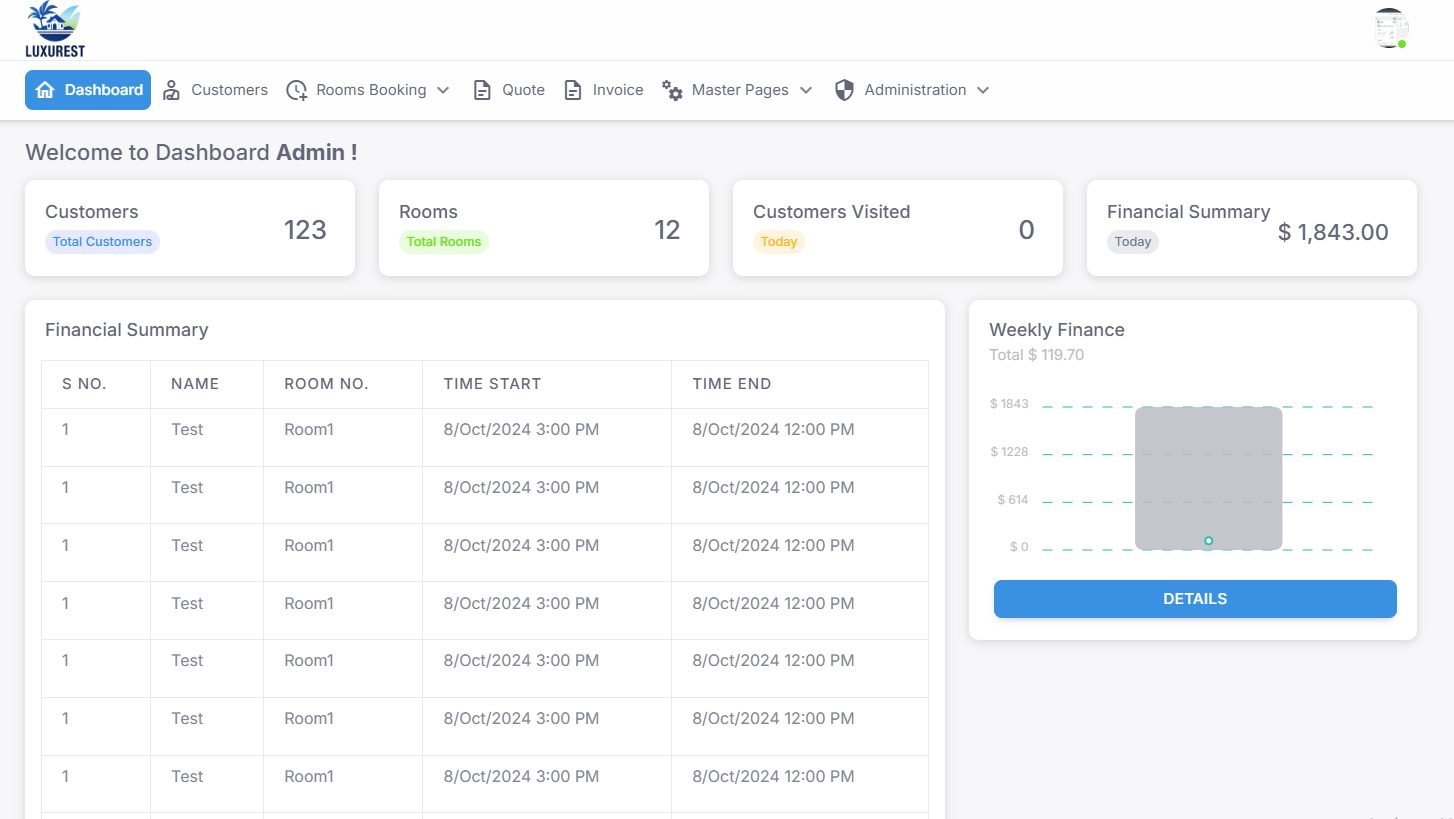Click the Customers person icon
Screen dimensions: 1454x819
coord(172,90)
